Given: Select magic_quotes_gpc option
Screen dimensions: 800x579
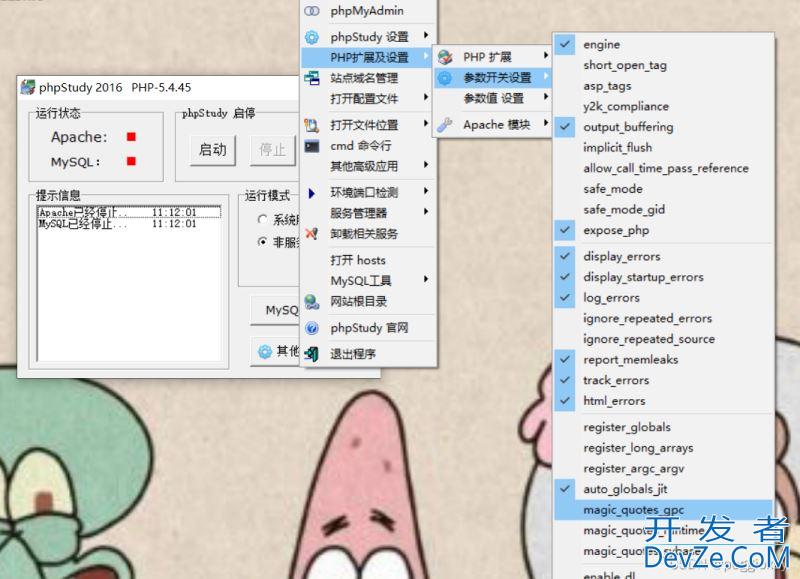Looking at the screenshot, I should pos(663,510).
